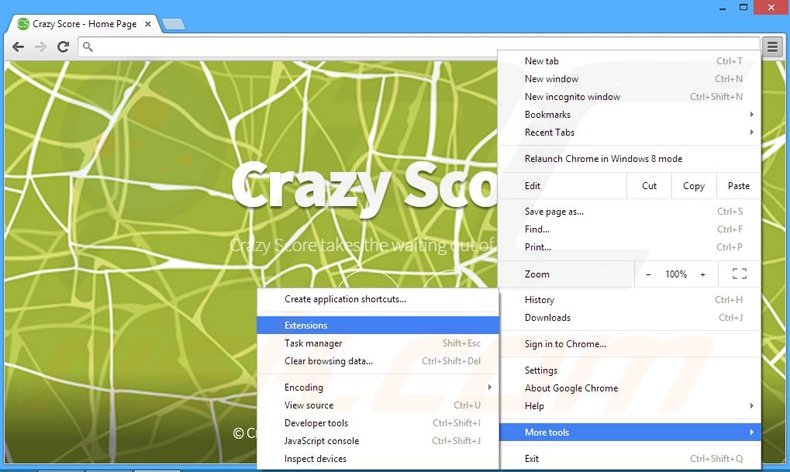
Task: Choose Clear browsing data...
Action: pyautogui.click(x=378, y=361)
